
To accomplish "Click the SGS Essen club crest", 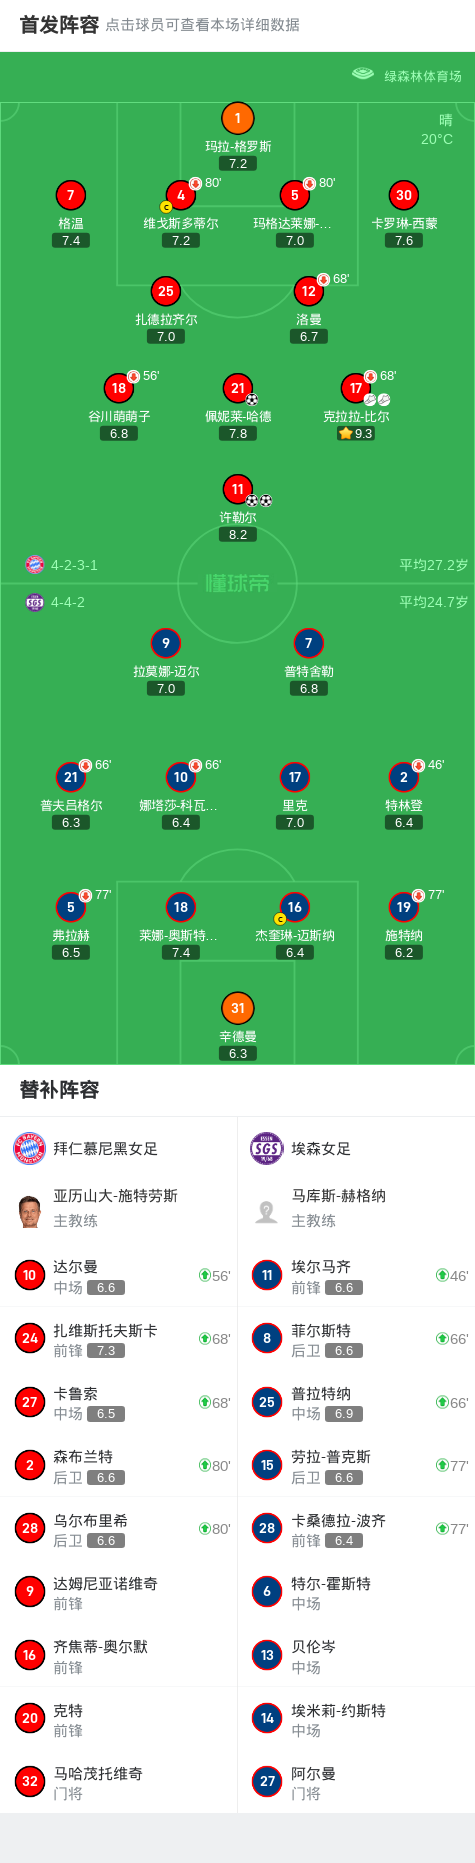I will 267,1148.
